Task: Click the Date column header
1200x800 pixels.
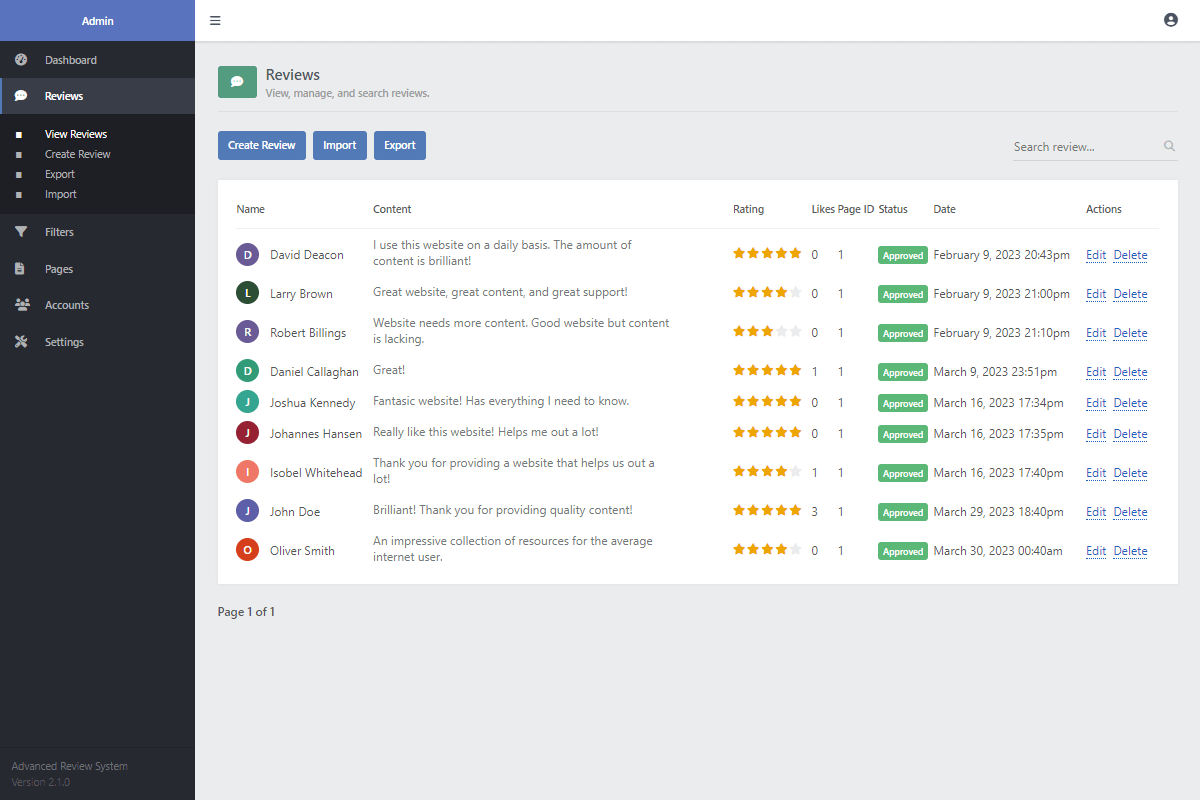Action: (x=945, y=209)
